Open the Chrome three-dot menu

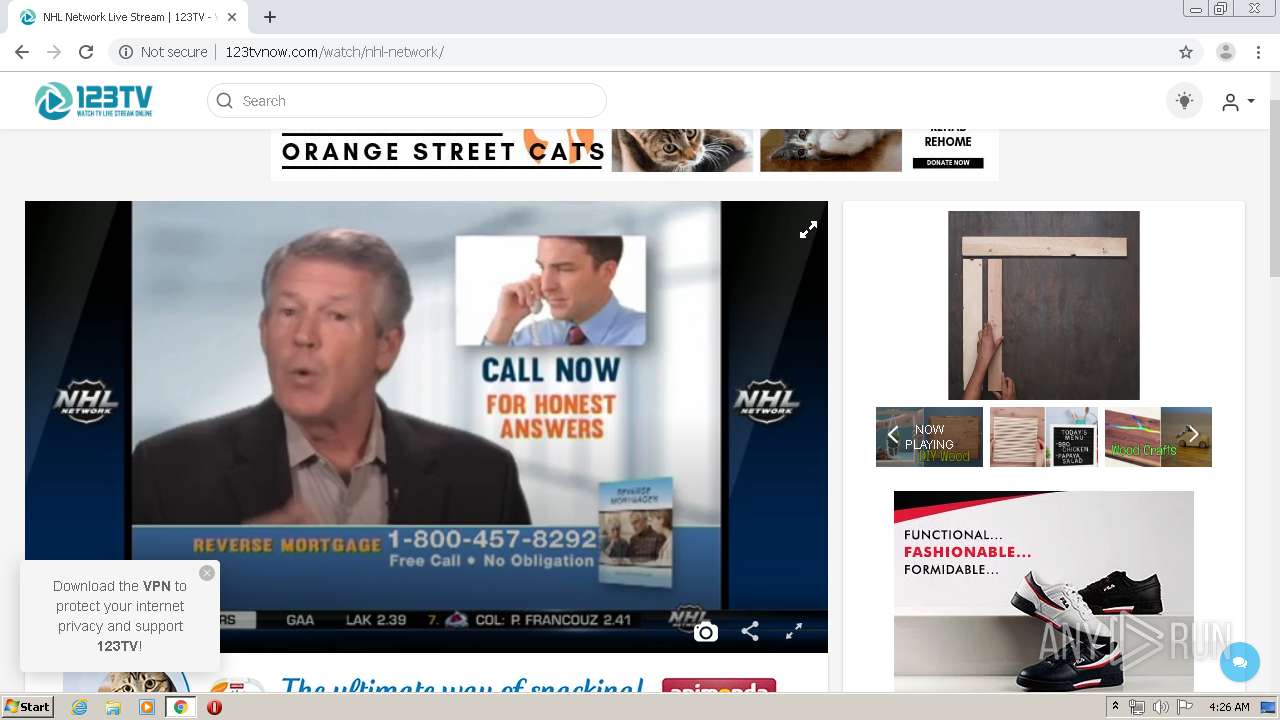click(x=1258, y=52)
